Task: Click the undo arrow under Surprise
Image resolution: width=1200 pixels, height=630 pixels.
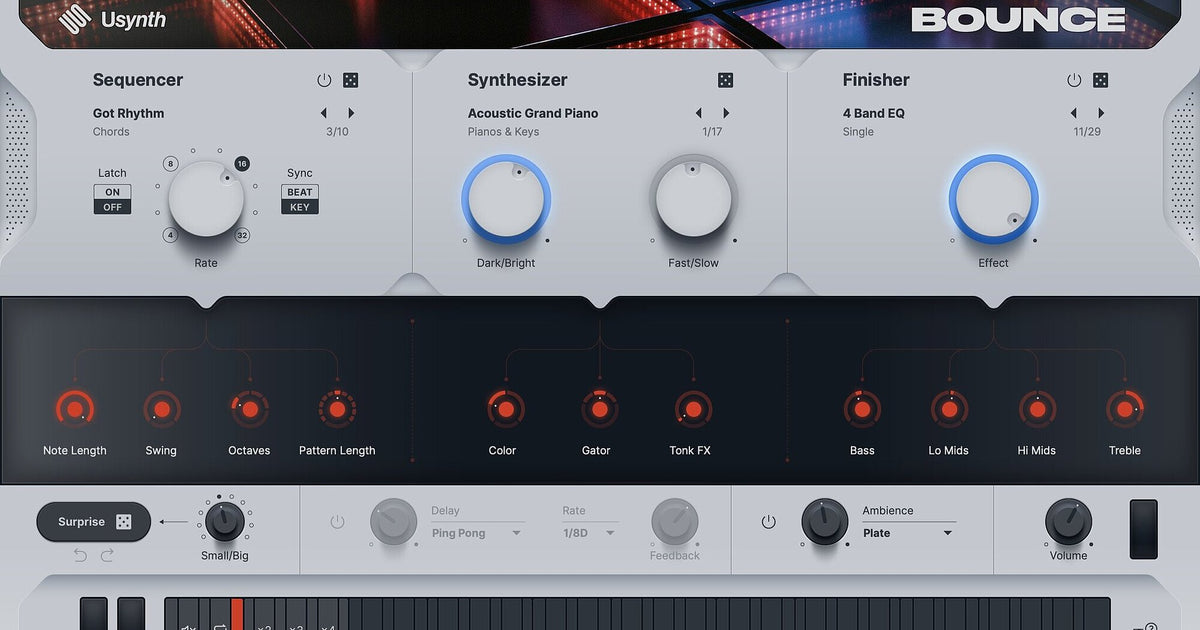Action: click(x=80, y=555)
